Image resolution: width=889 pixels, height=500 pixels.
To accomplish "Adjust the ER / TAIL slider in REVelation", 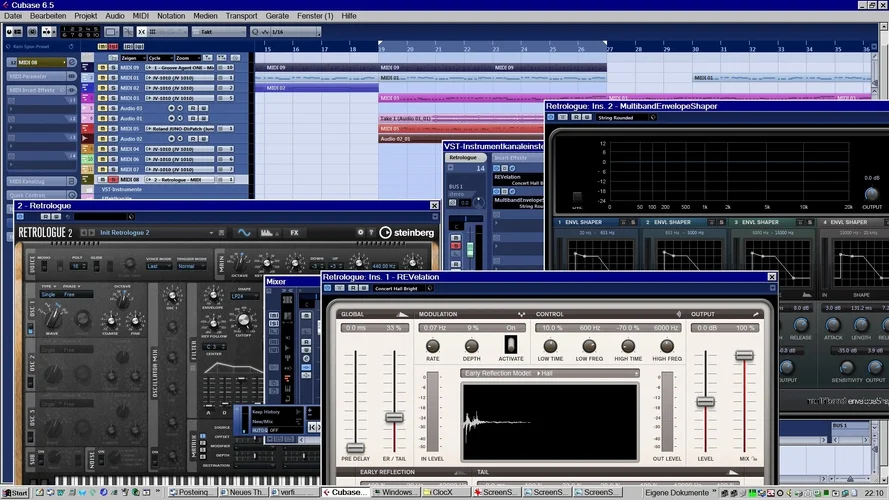I will 394,418.
